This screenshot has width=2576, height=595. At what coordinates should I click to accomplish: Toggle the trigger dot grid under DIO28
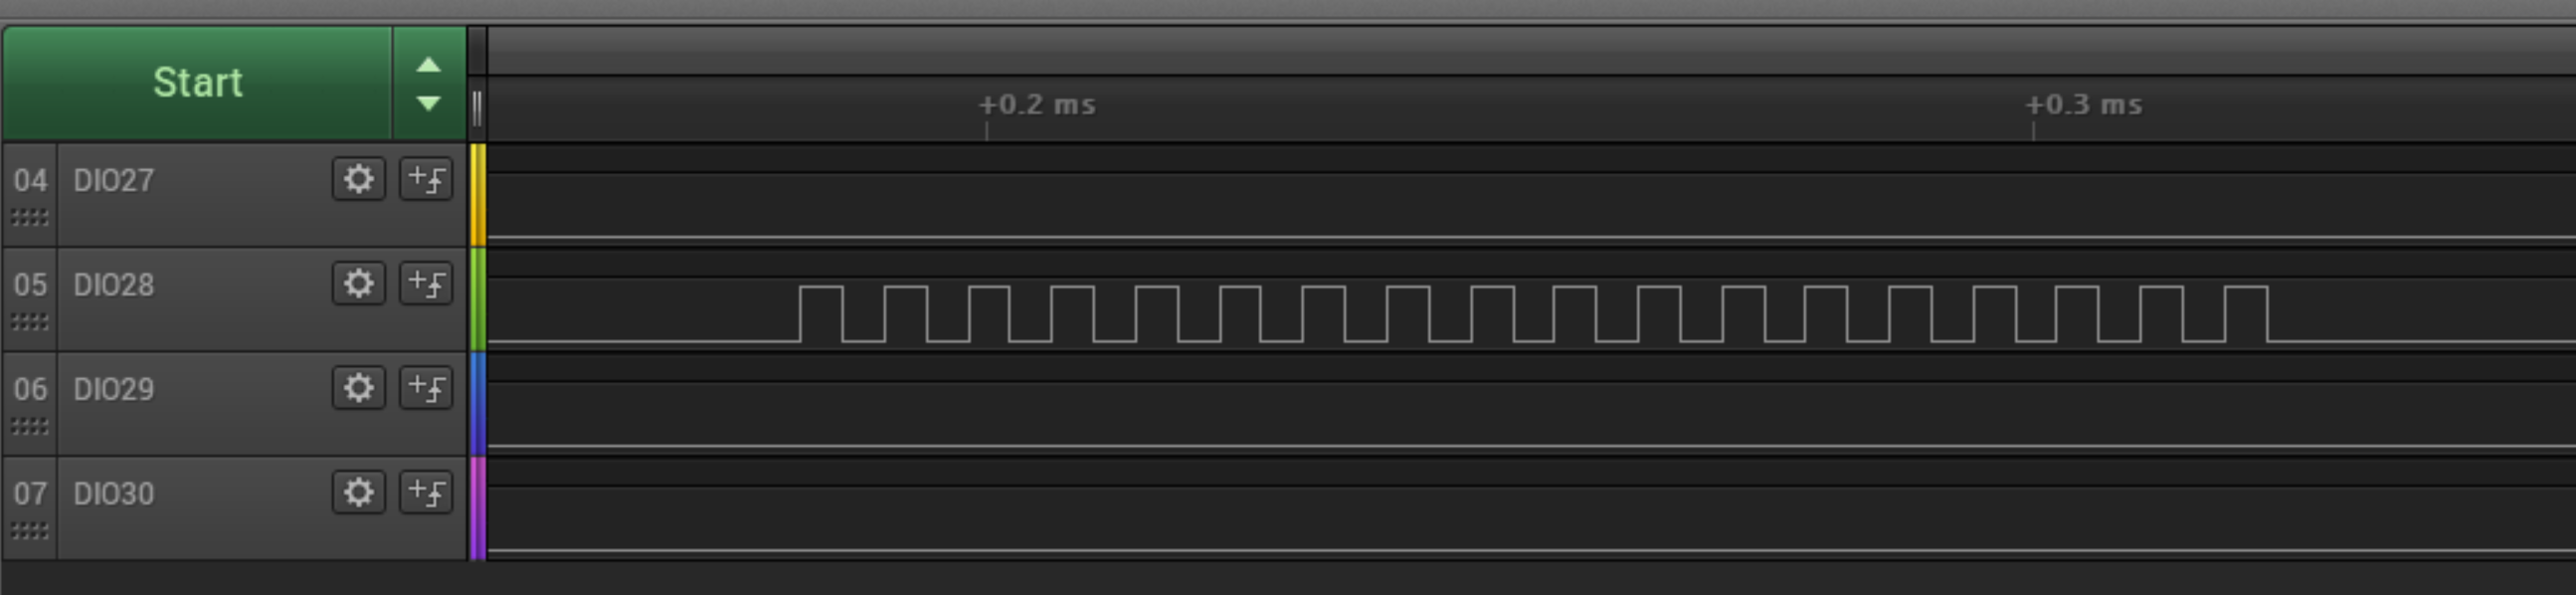point(30,323)
